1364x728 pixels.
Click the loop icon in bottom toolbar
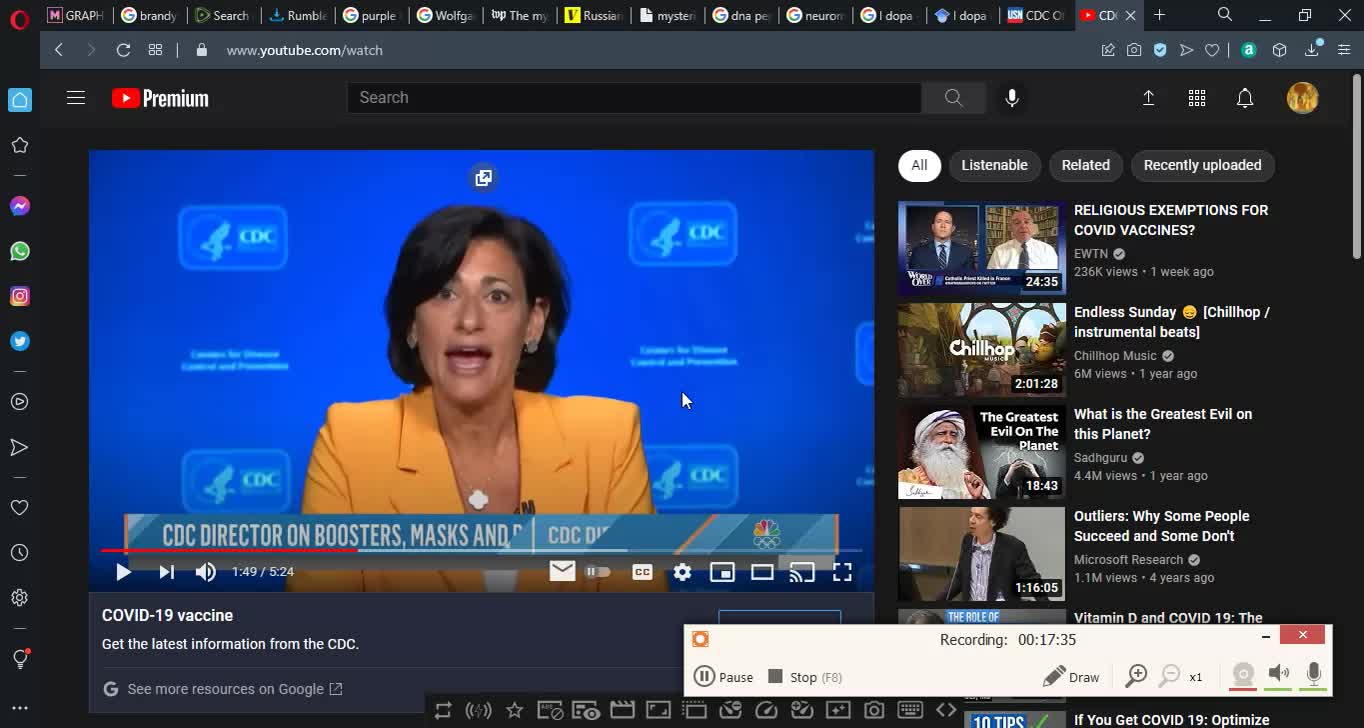click(x=443, y=710)
